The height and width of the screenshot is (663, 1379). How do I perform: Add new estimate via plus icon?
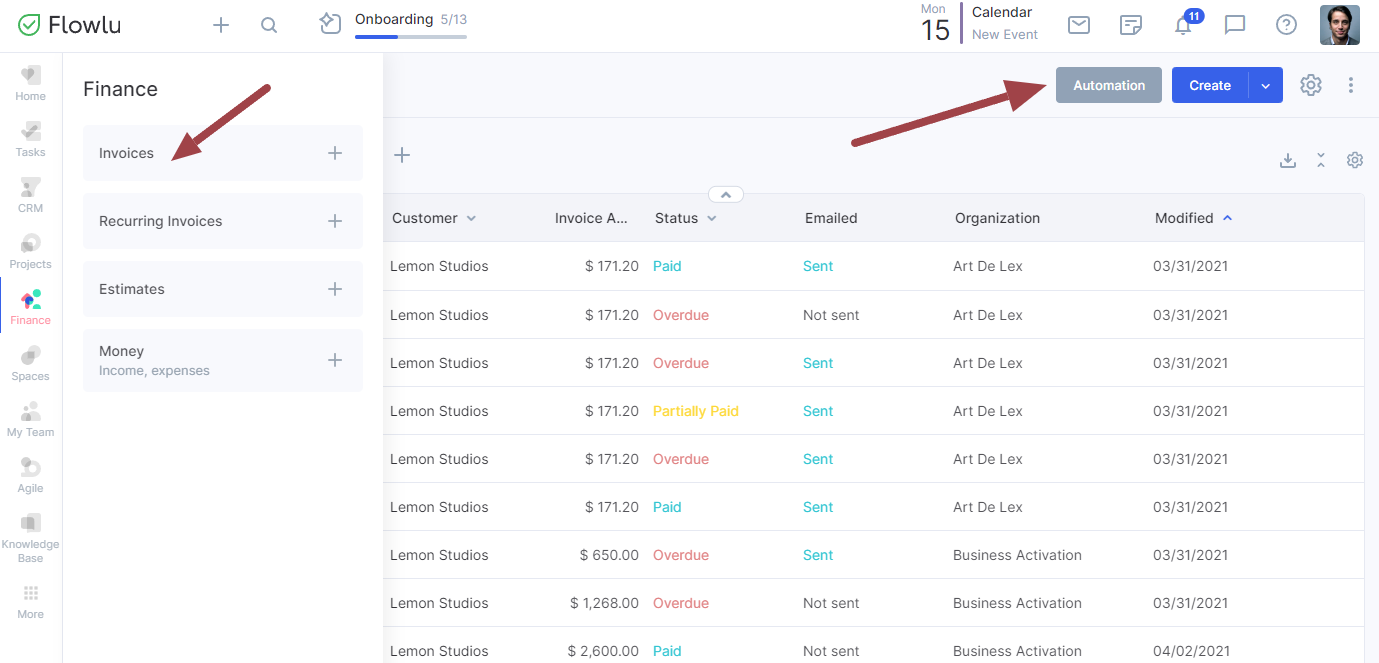click(x=335, y=289)
